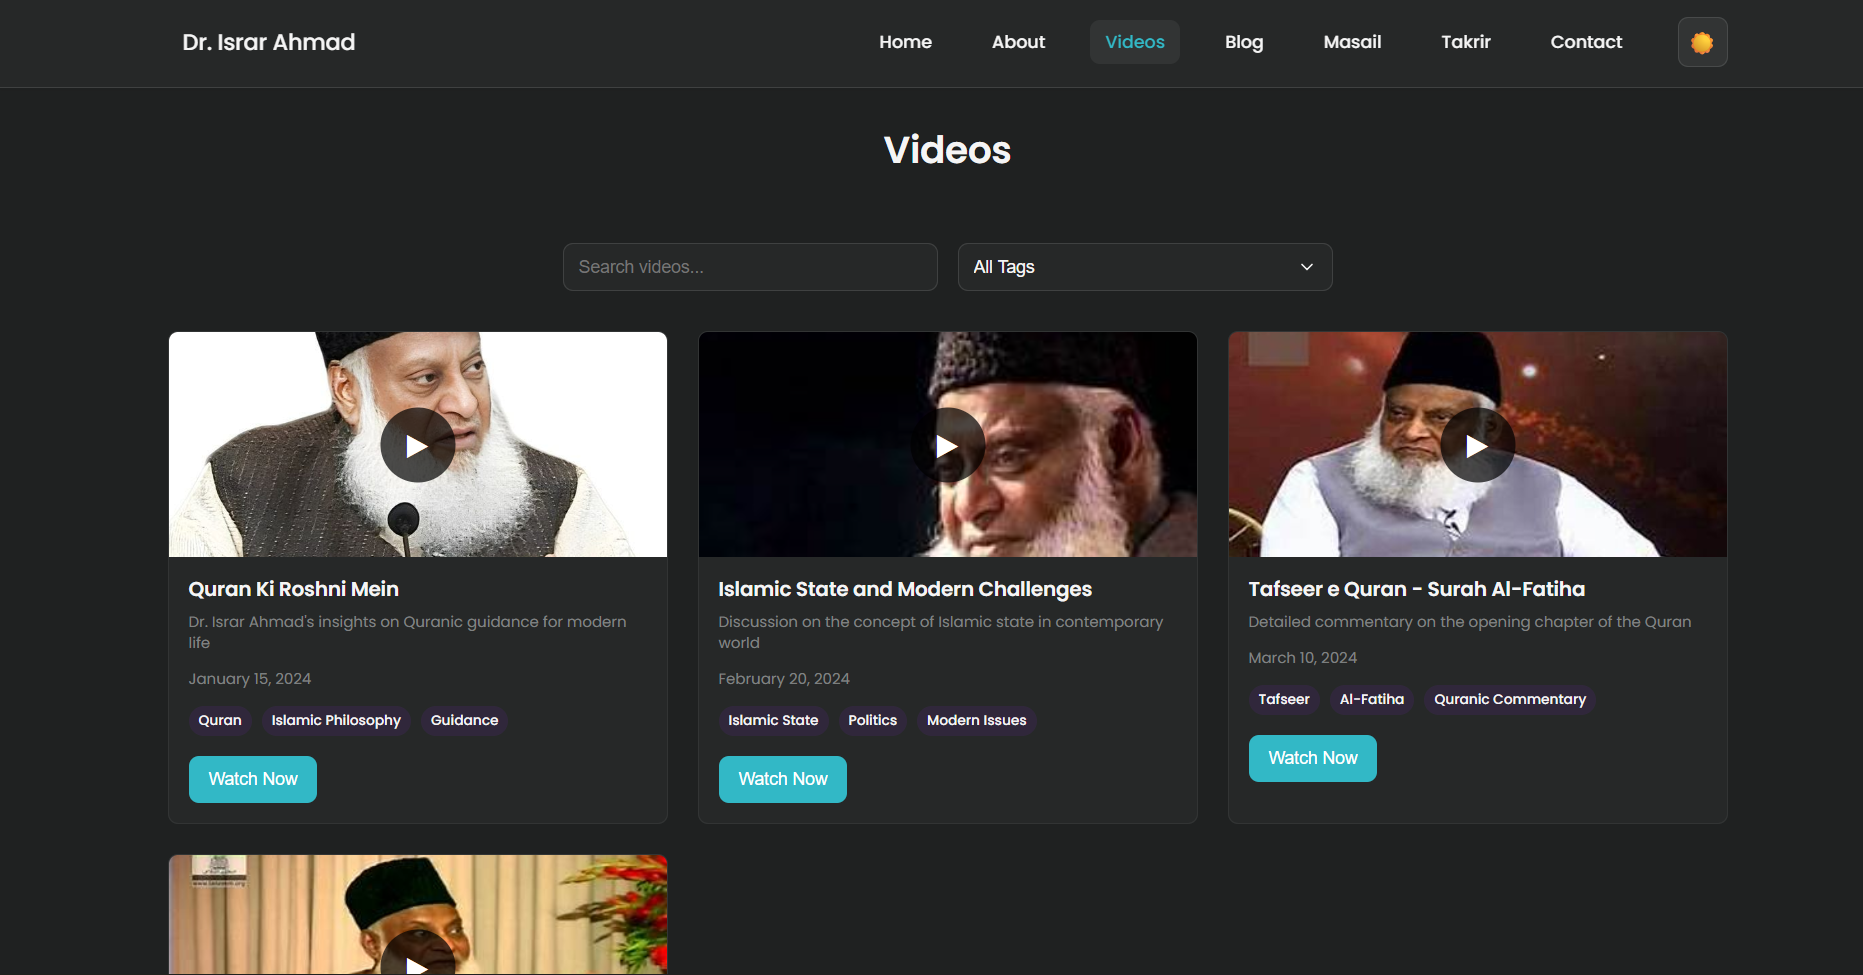Visit the Takrir page
The image size is (1863, 975).
(1465, 42)
